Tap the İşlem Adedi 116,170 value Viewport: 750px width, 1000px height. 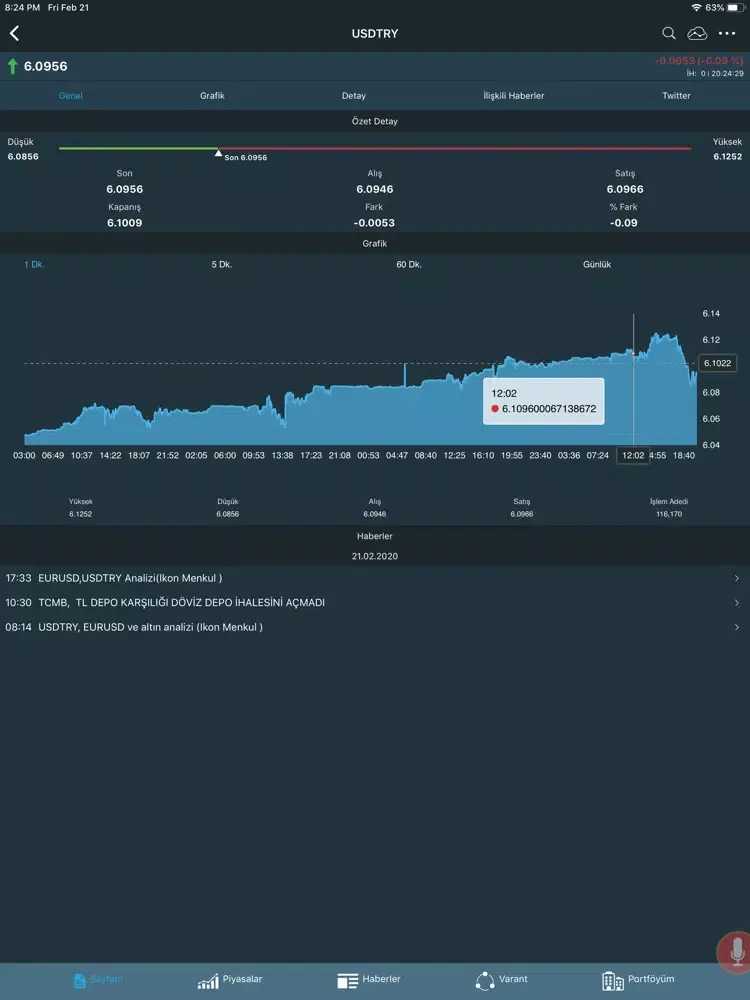pyautogui.click(x=669, y=514)
